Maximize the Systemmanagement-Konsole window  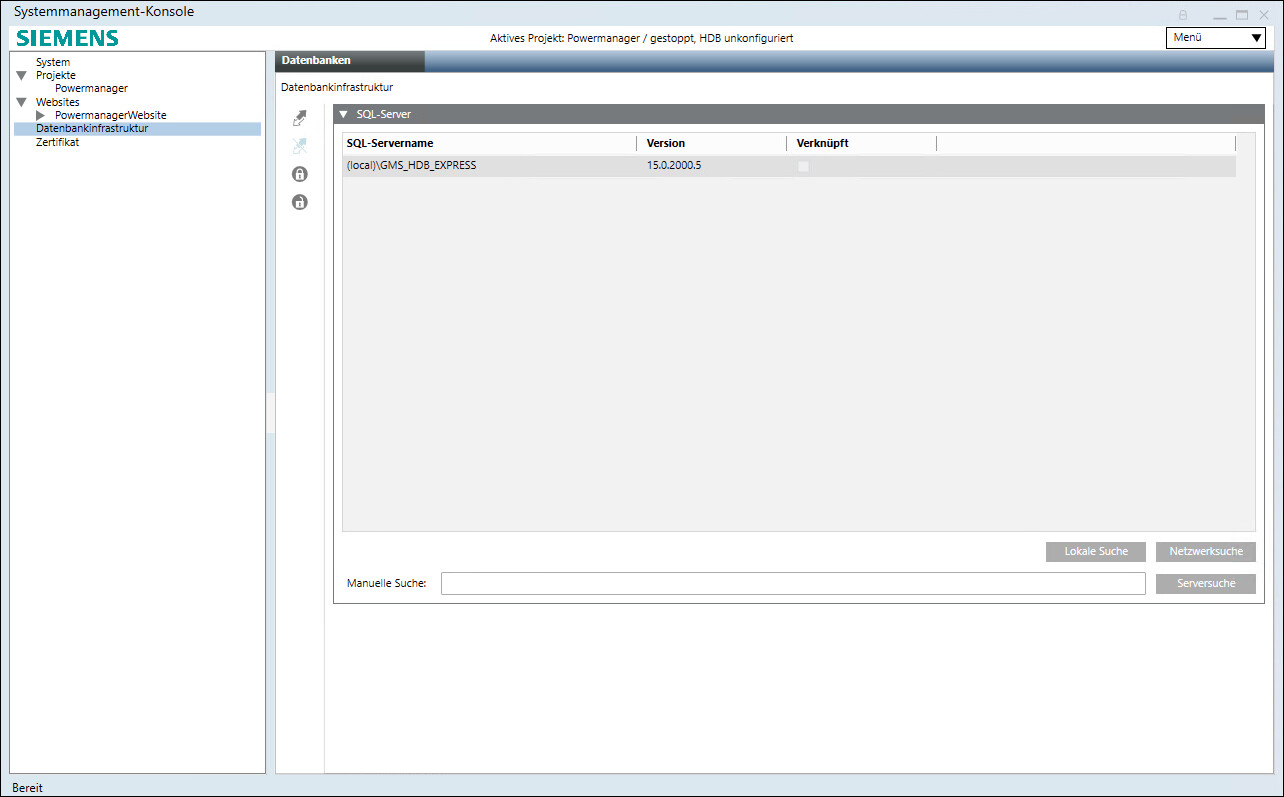tap(1242, 15)
